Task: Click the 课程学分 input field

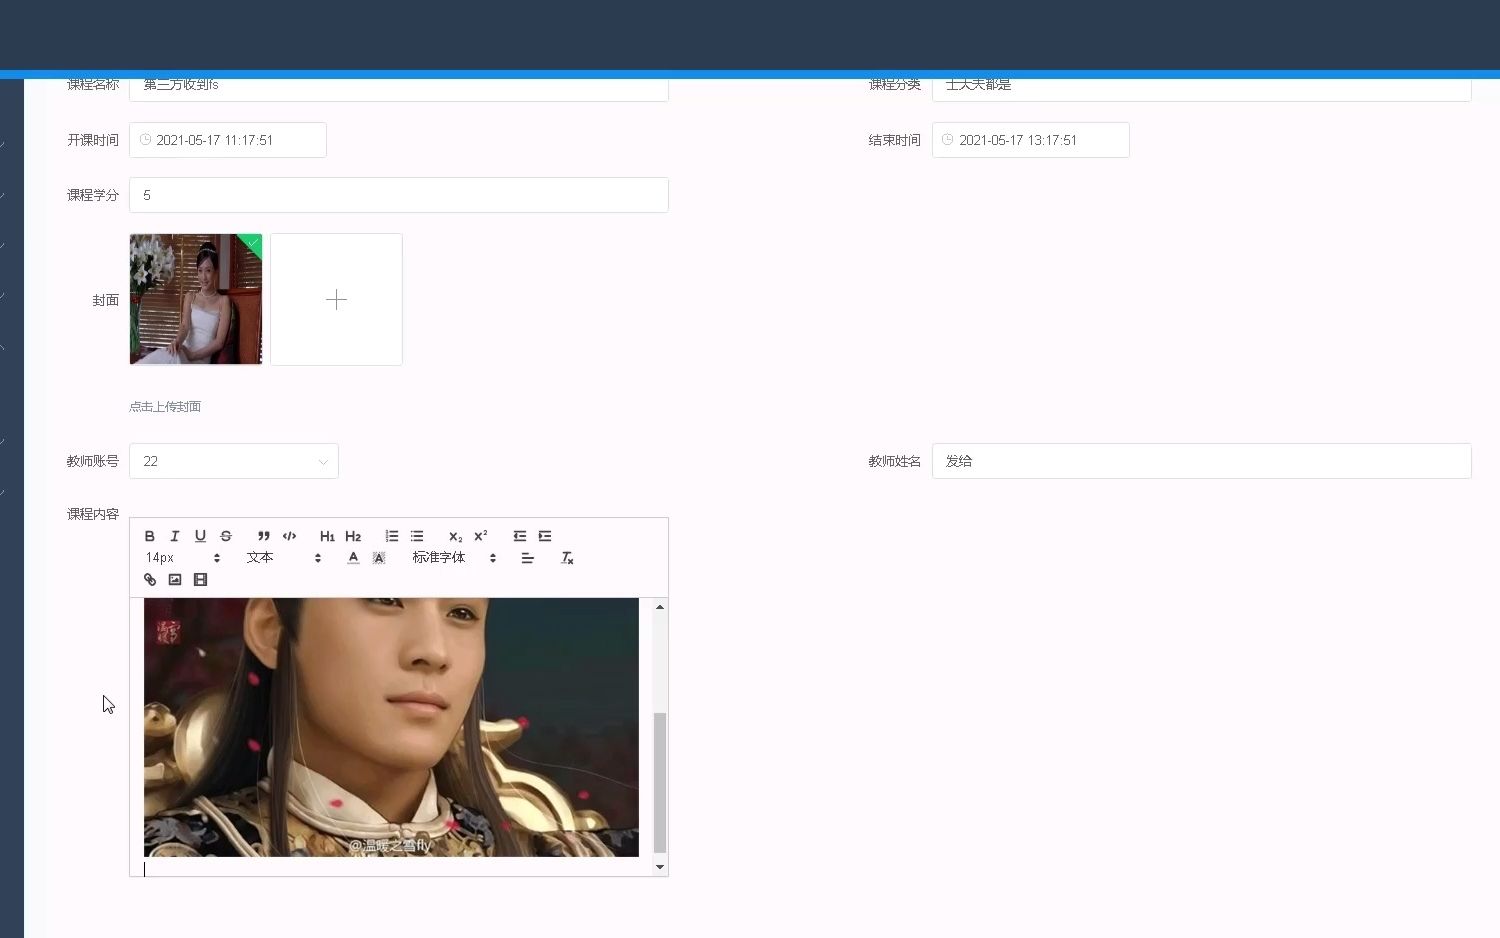Action: [399, 195]
